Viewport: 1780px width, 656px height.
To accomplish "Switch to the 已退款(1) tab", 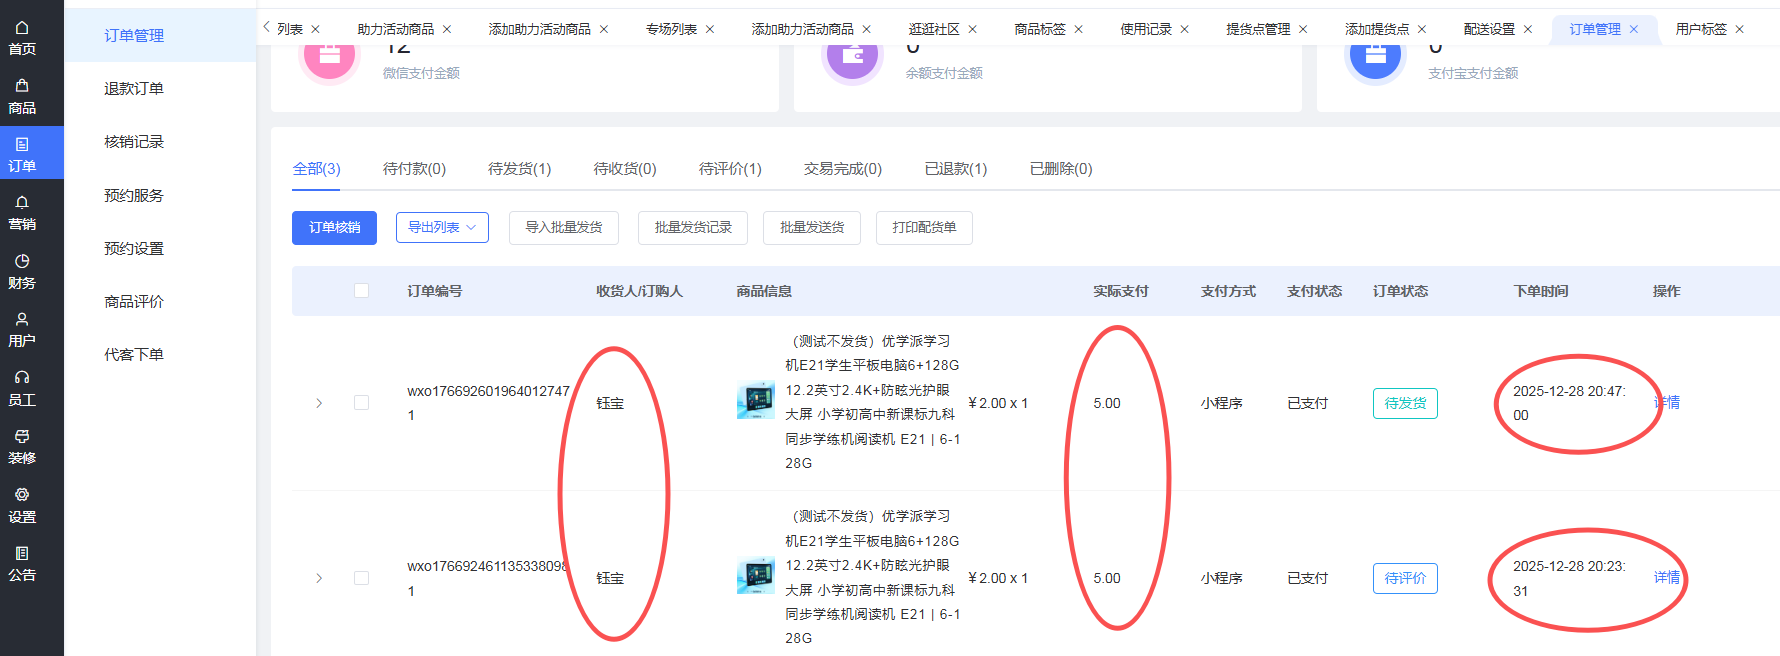I will pyautogui.click(x=956, y=169).
